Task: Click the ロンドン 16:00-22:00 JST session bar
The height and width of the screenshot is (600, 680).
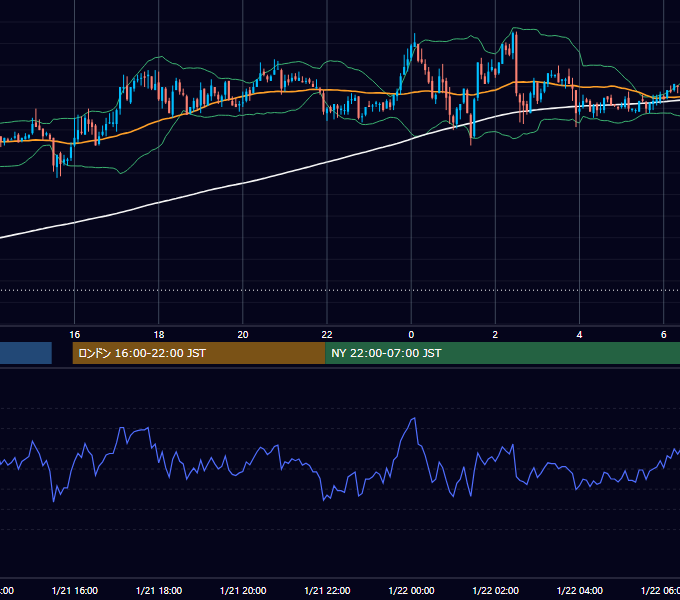Action: click(x=199, y=353)
